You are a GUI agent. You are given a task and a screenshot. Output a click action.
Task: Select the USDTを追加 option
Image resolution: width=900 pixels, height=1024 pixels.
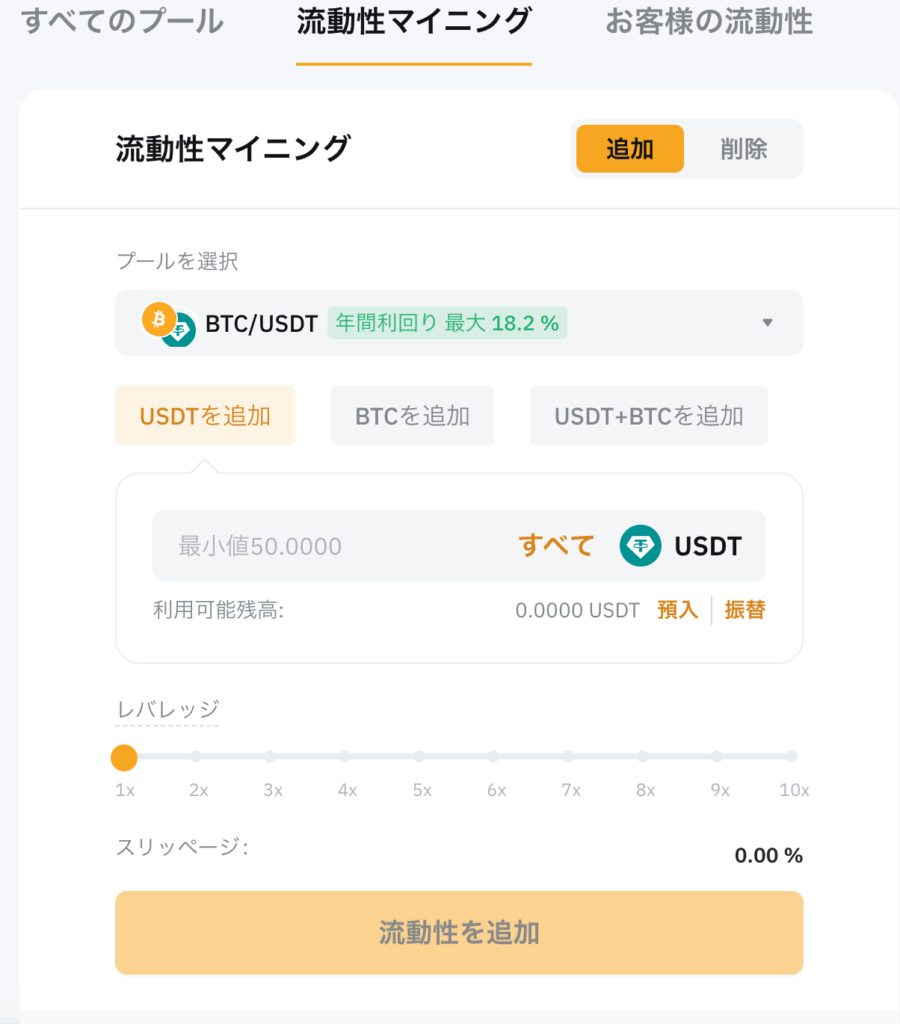coord(205,416)
